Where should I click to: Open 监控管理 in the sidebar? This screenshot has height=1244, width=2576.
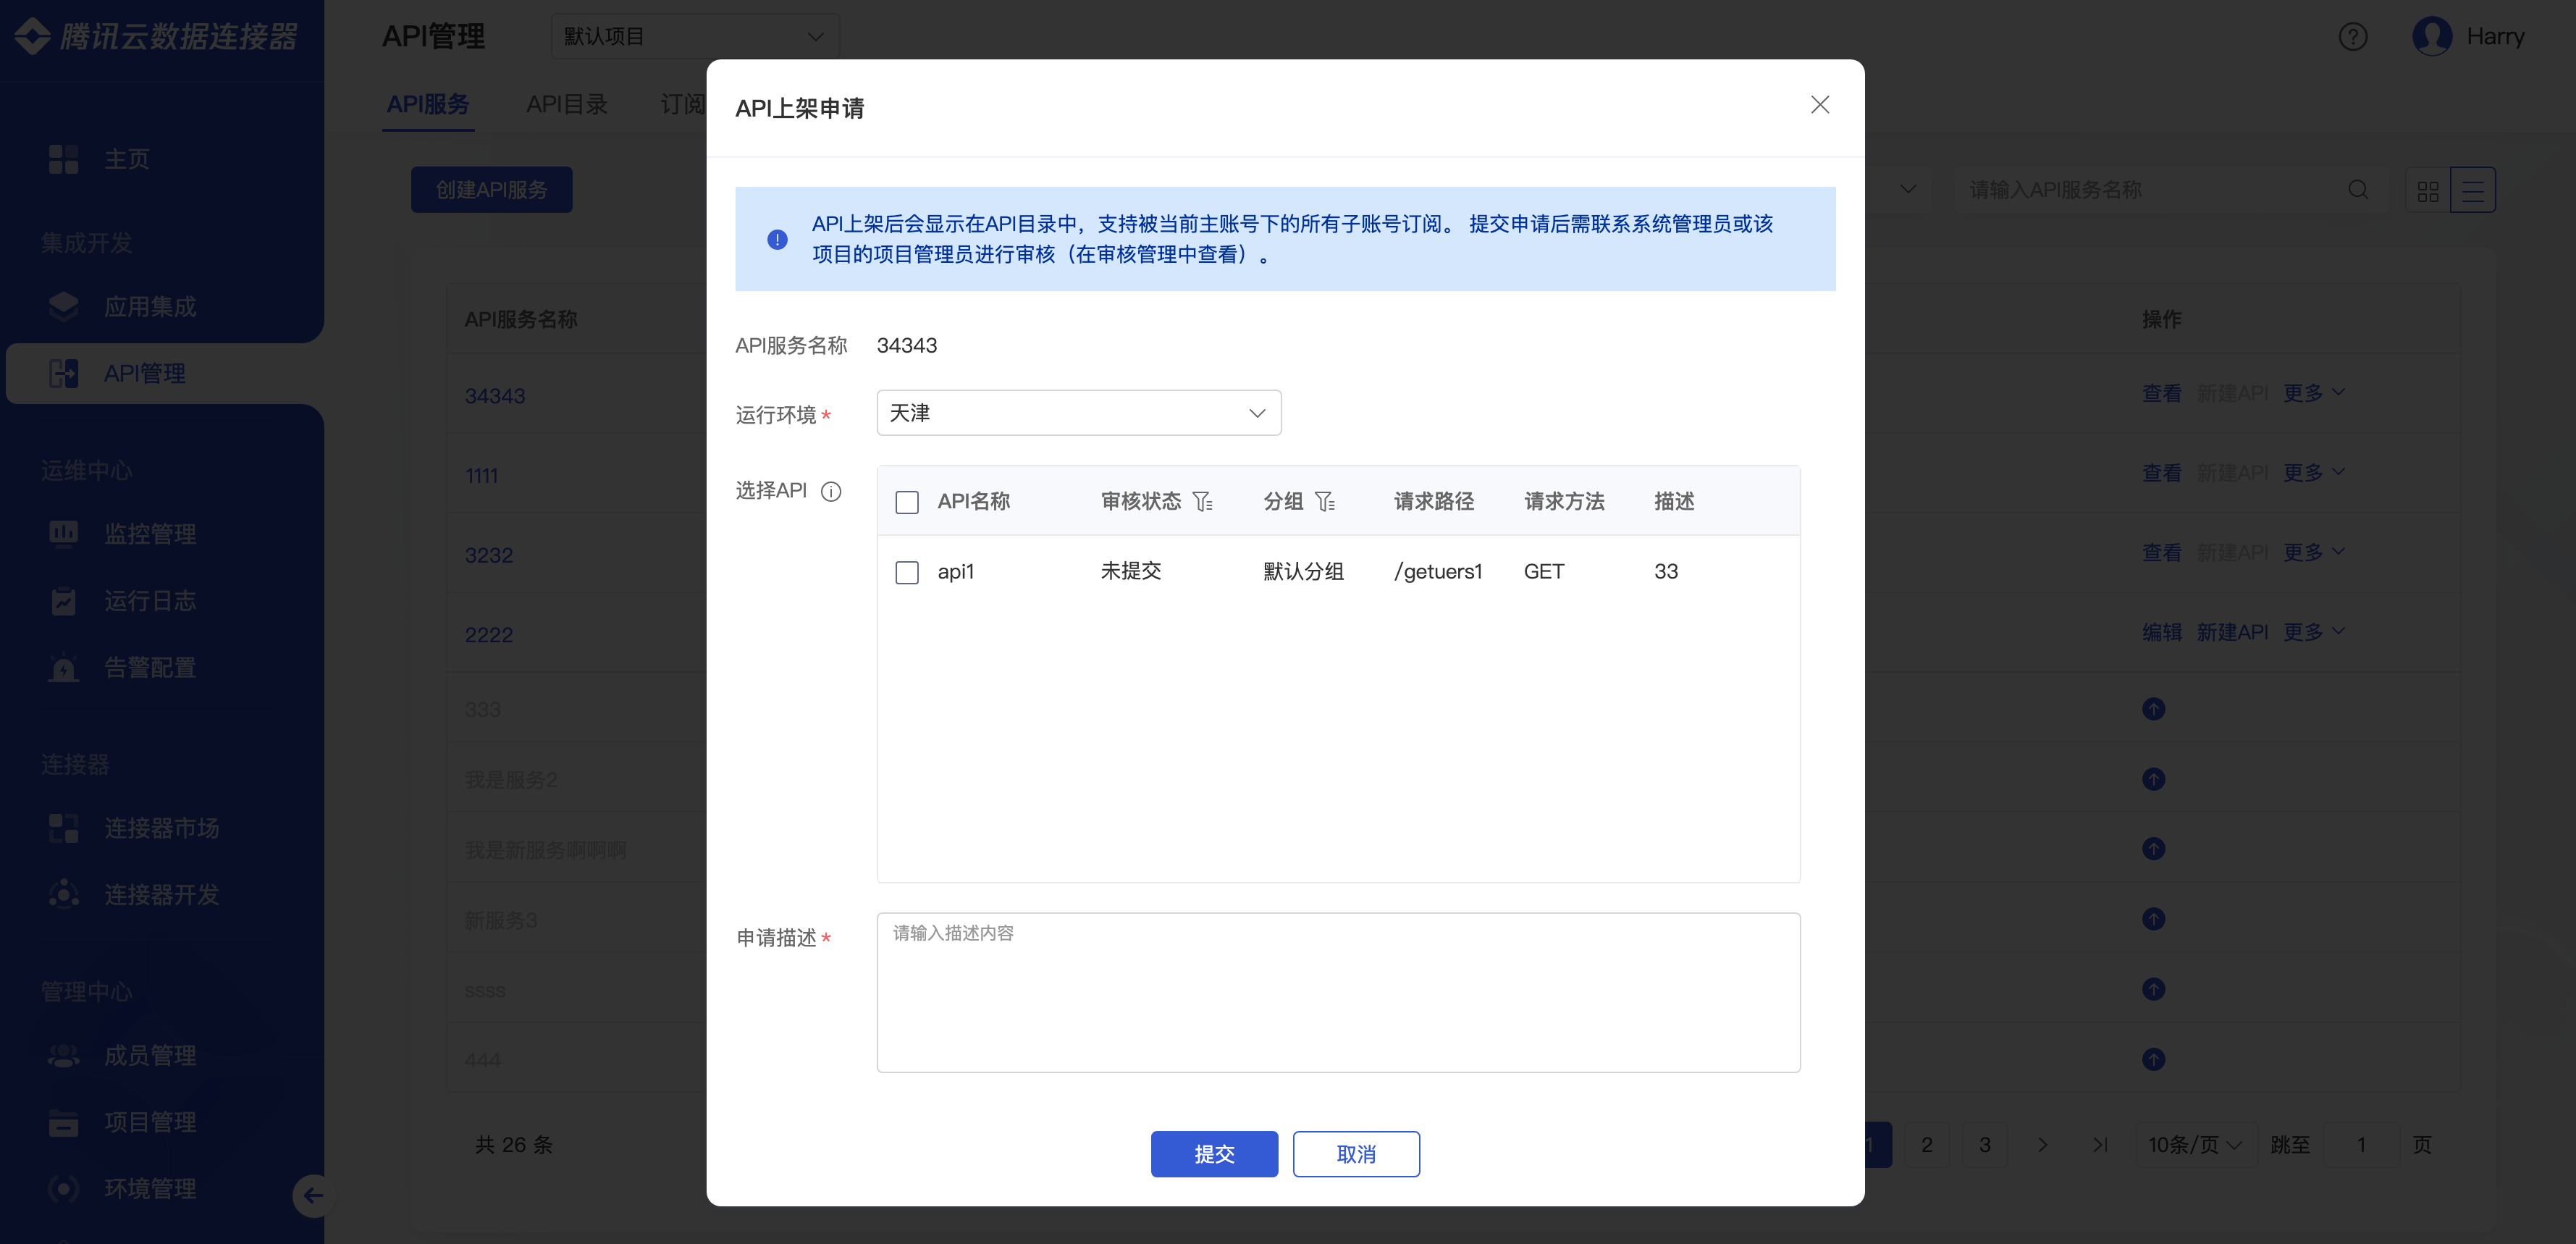click(x=122, y=534)
